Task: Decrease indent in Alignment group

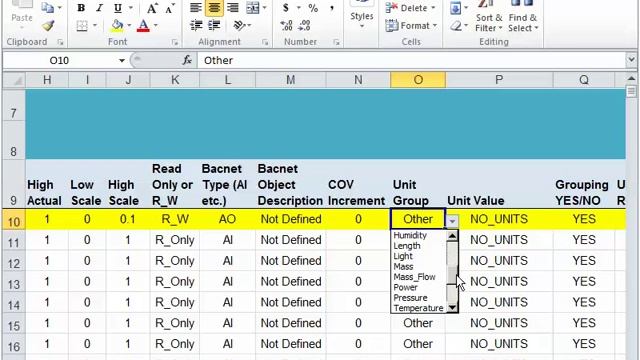Action: click(x=196, y=26)
